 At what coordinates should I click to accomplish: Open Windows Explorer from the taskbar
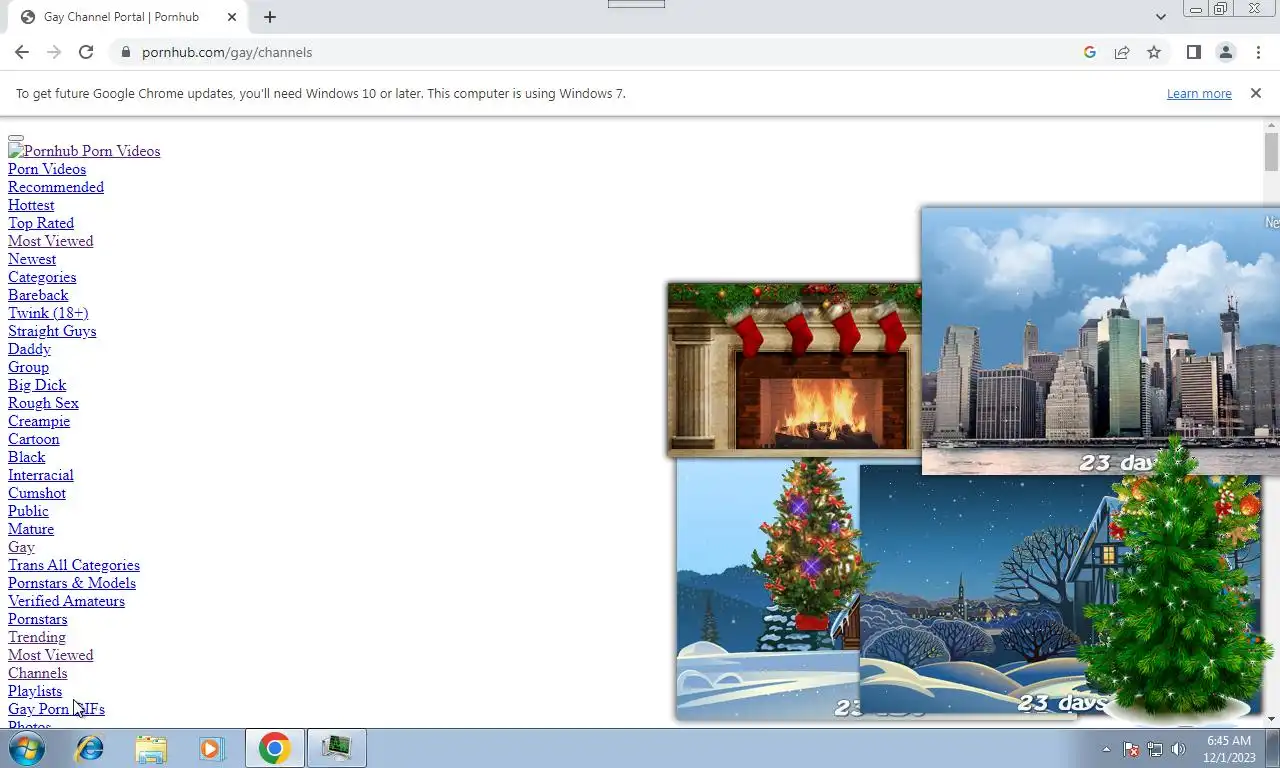click(151, 748)
